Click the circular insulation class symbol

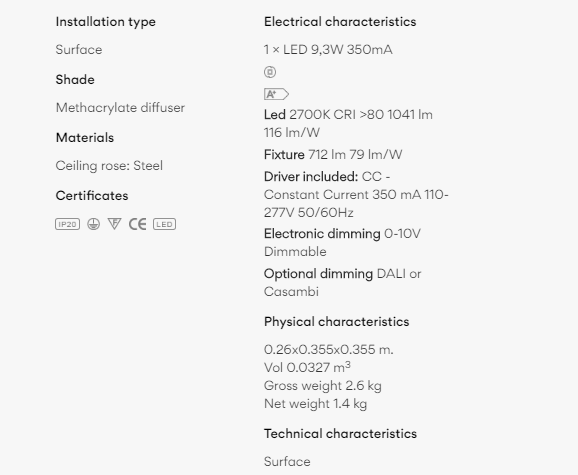point(270,72)
